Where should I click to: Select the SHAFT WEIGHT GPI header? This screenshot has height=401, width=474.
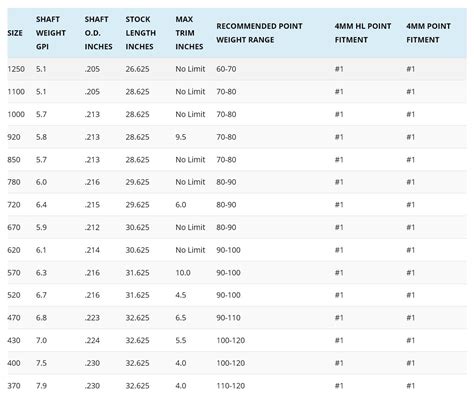click(51, 33)
